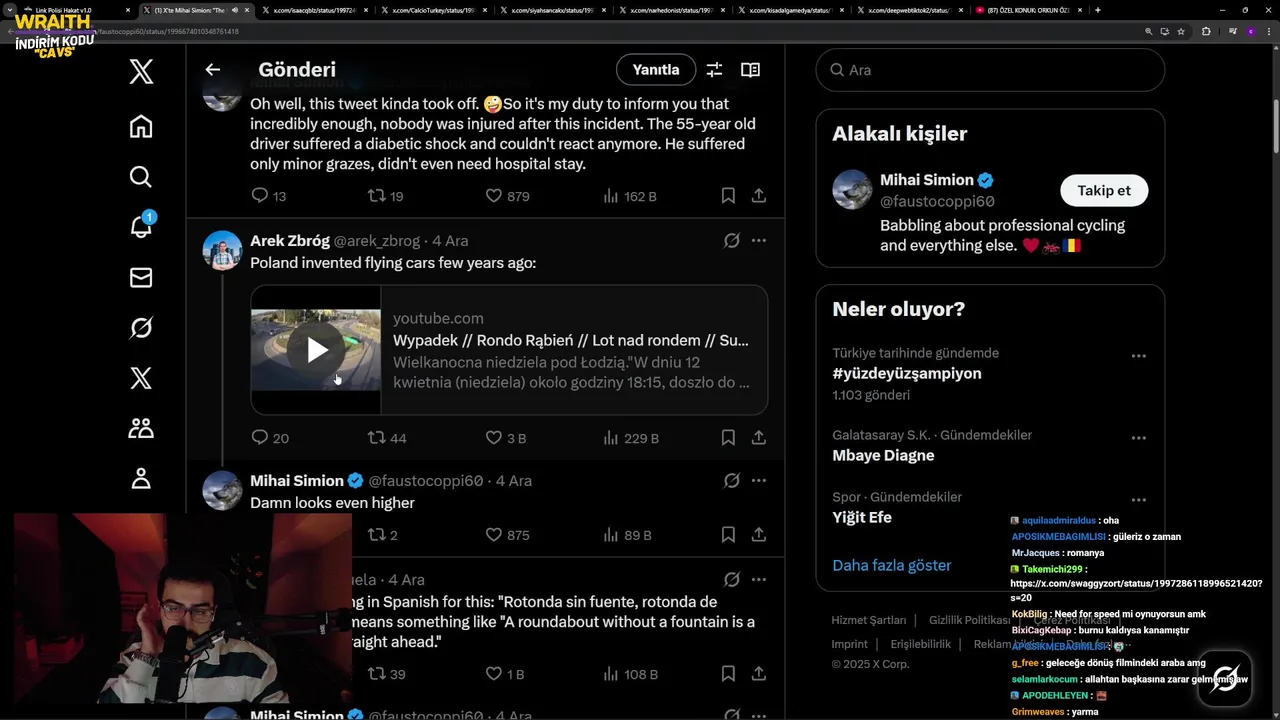
Task: Open the Explore search sidebar icon
Action: click(141, 177)
